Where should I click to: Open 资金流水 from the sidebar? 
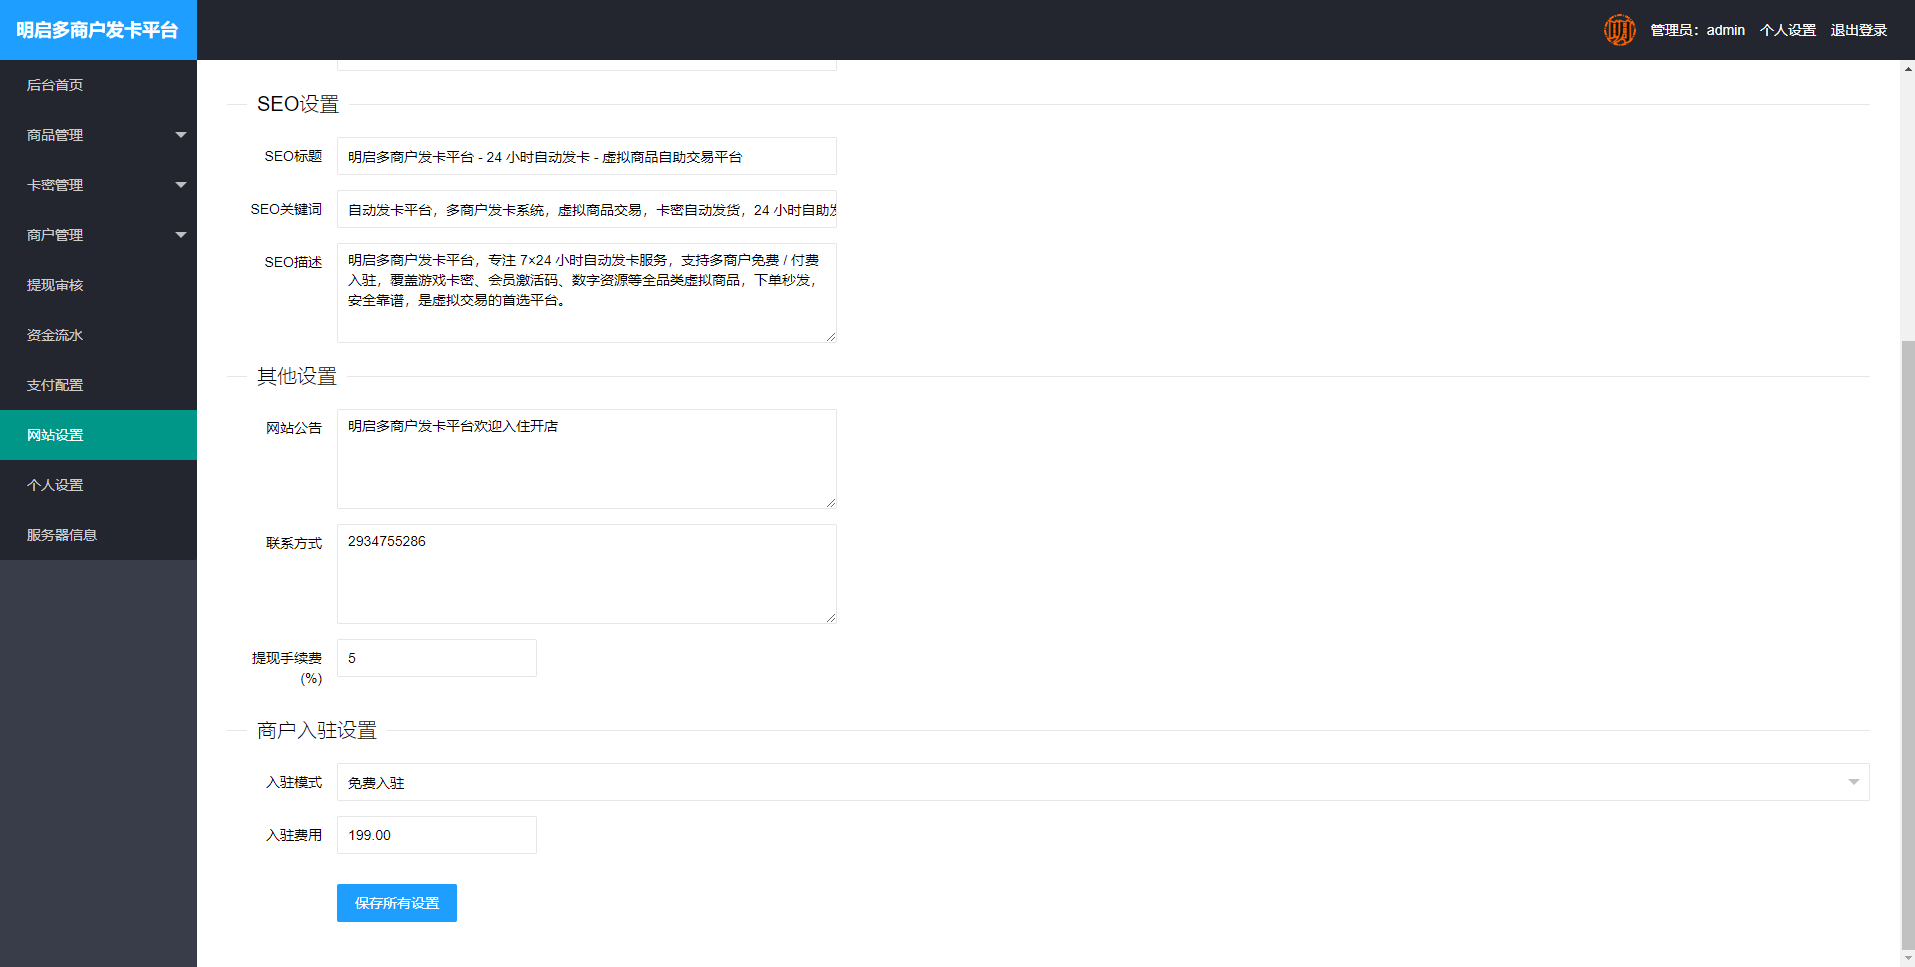point(56,335)
